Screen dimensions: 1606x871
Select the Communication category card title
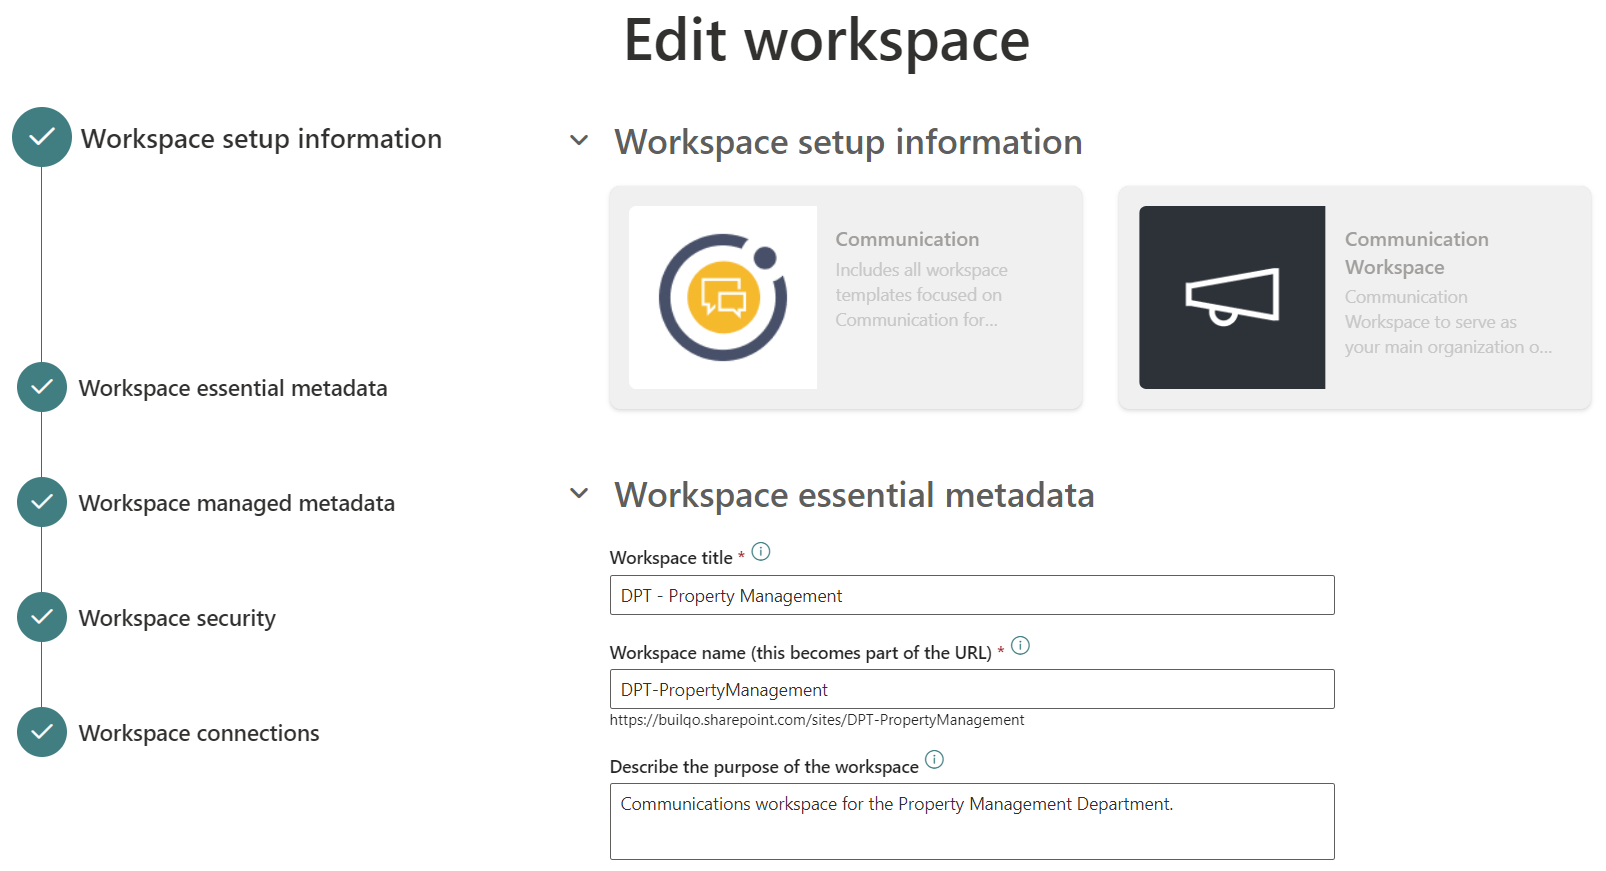907,239
